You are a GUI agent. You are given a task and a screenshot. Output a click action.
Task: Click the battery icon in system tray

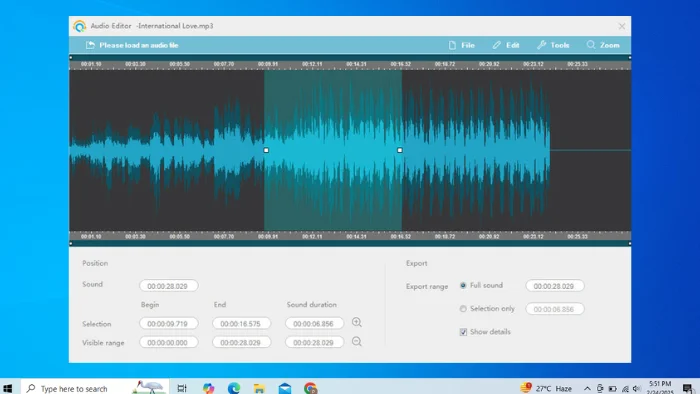tap(612, 389)
